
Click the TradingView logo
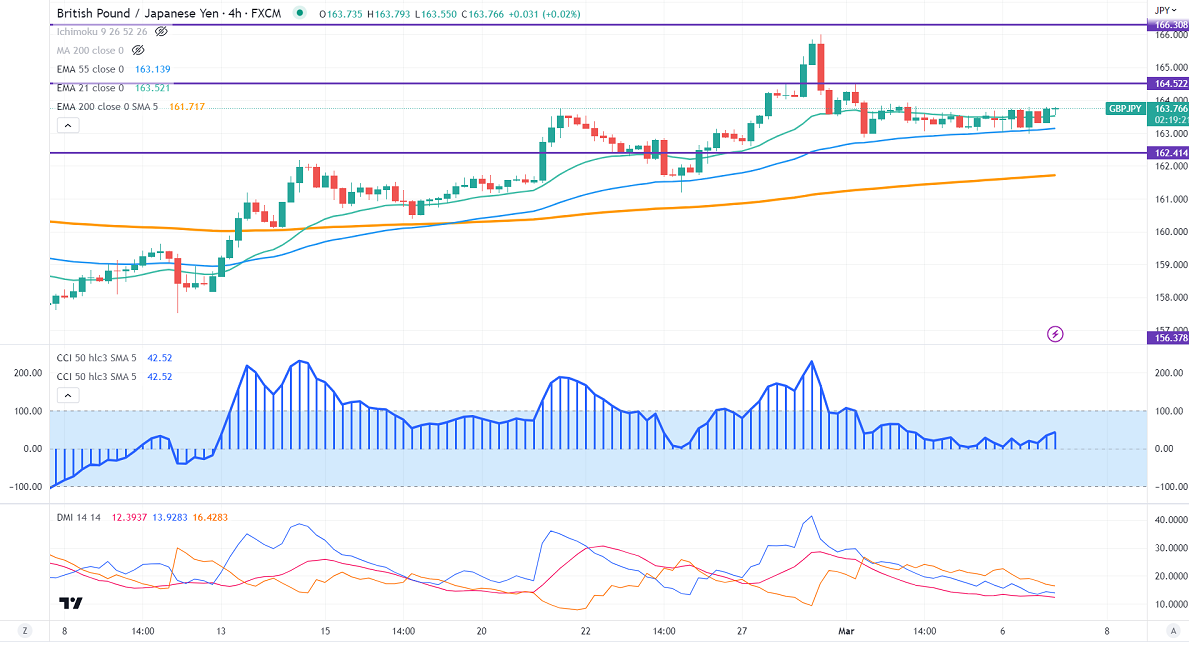(69, 602)
